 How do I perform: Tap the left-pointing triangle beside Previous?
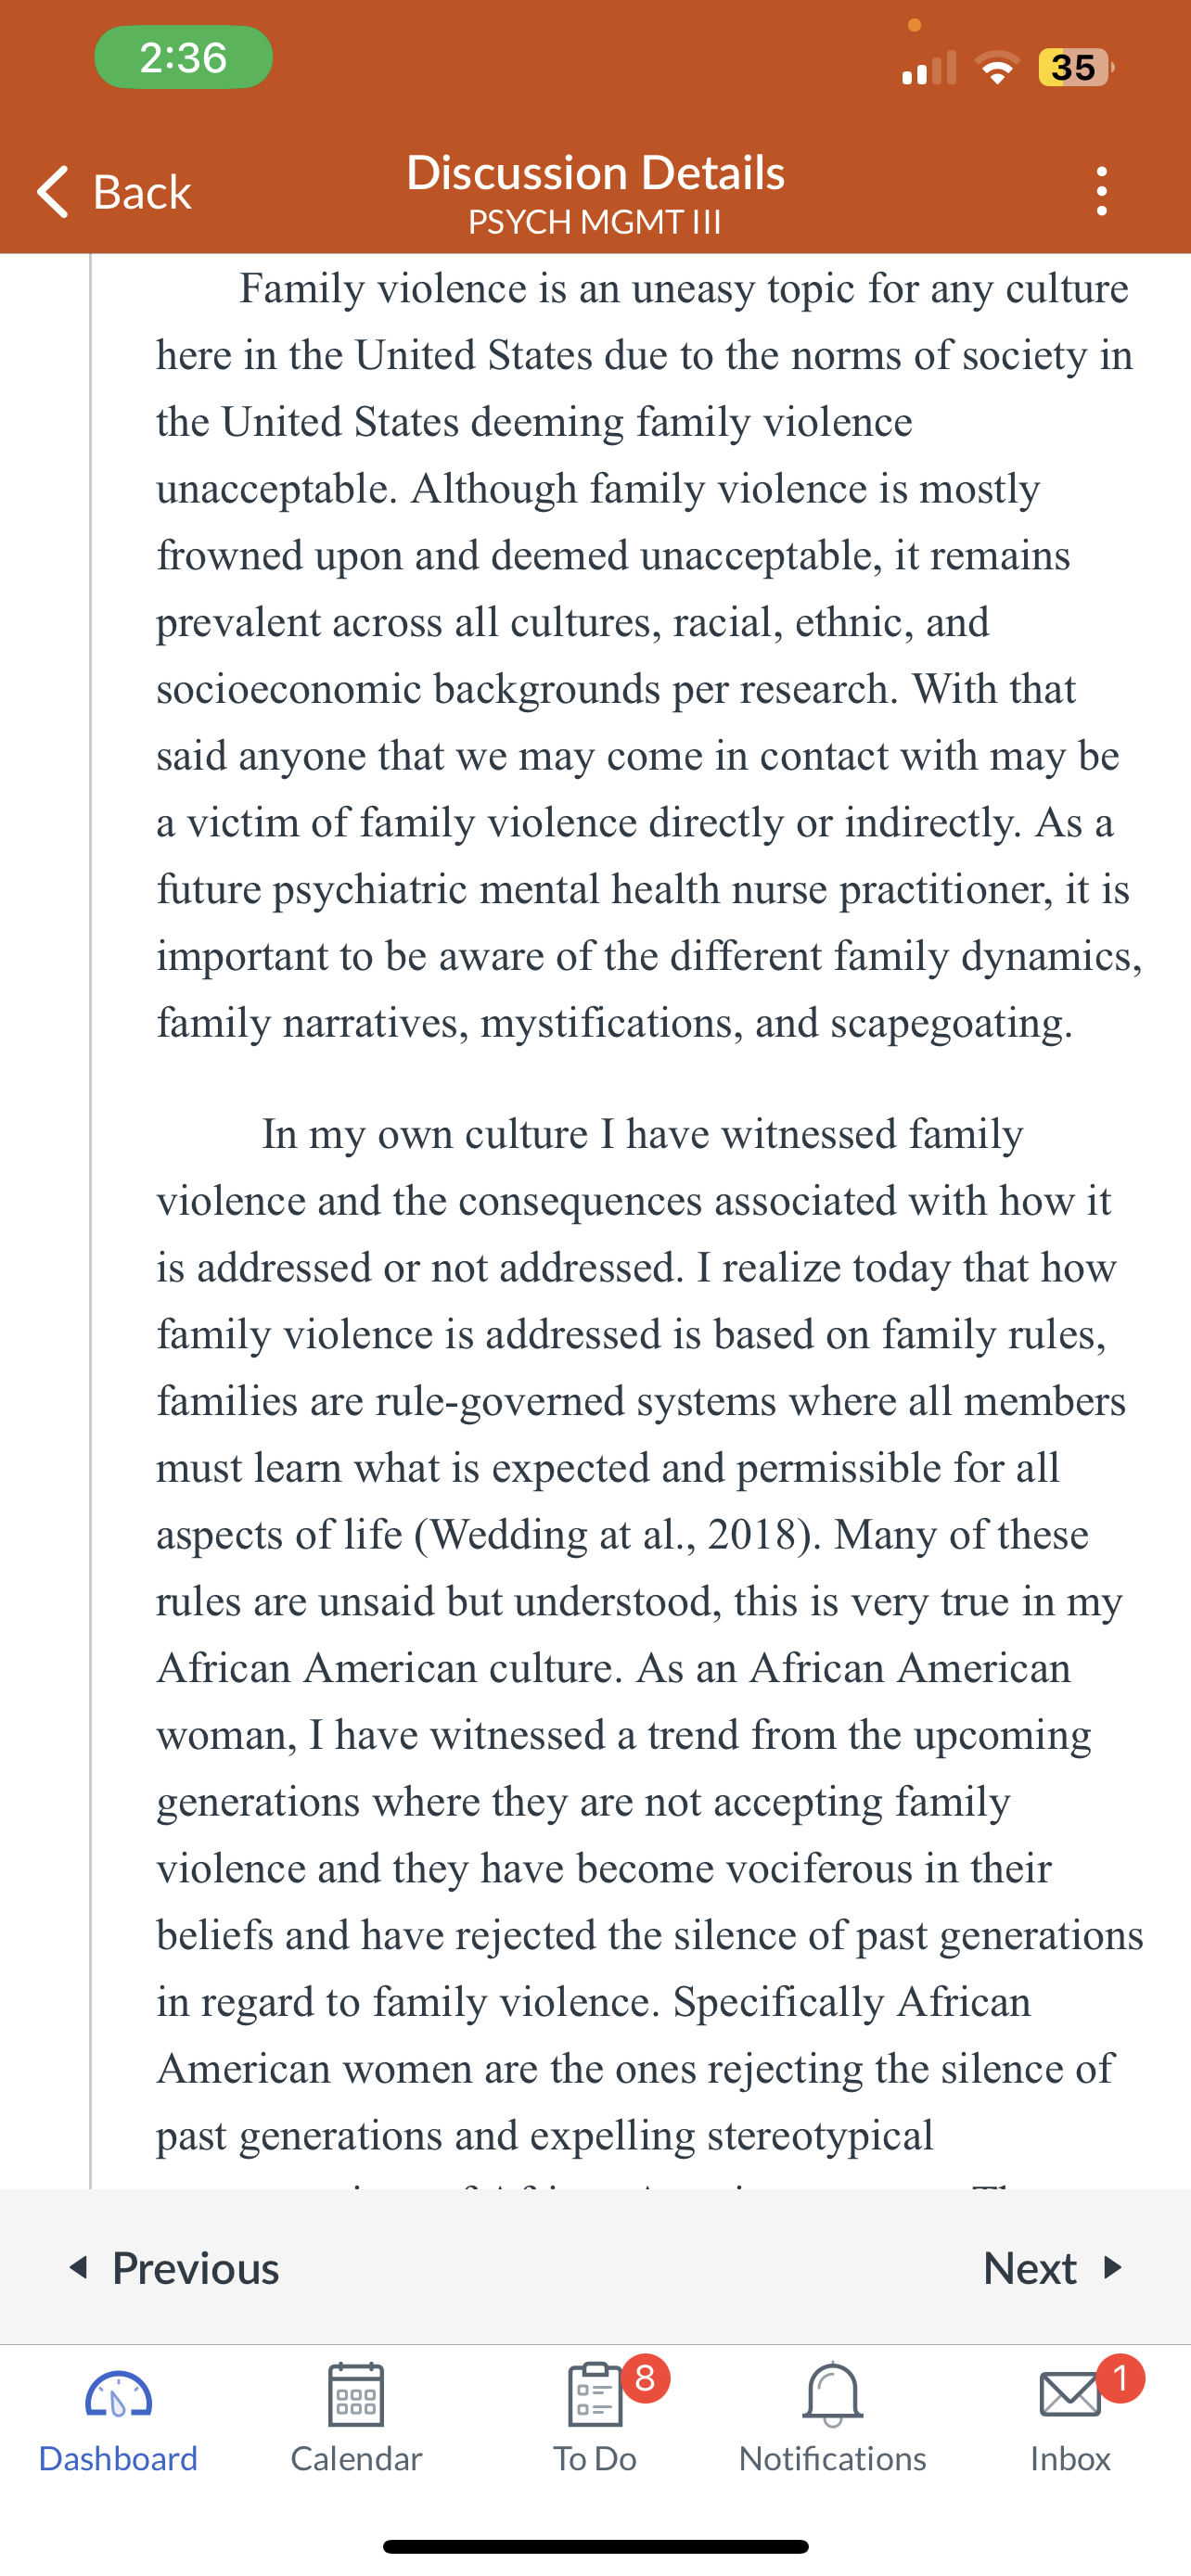coord(78,2267)
